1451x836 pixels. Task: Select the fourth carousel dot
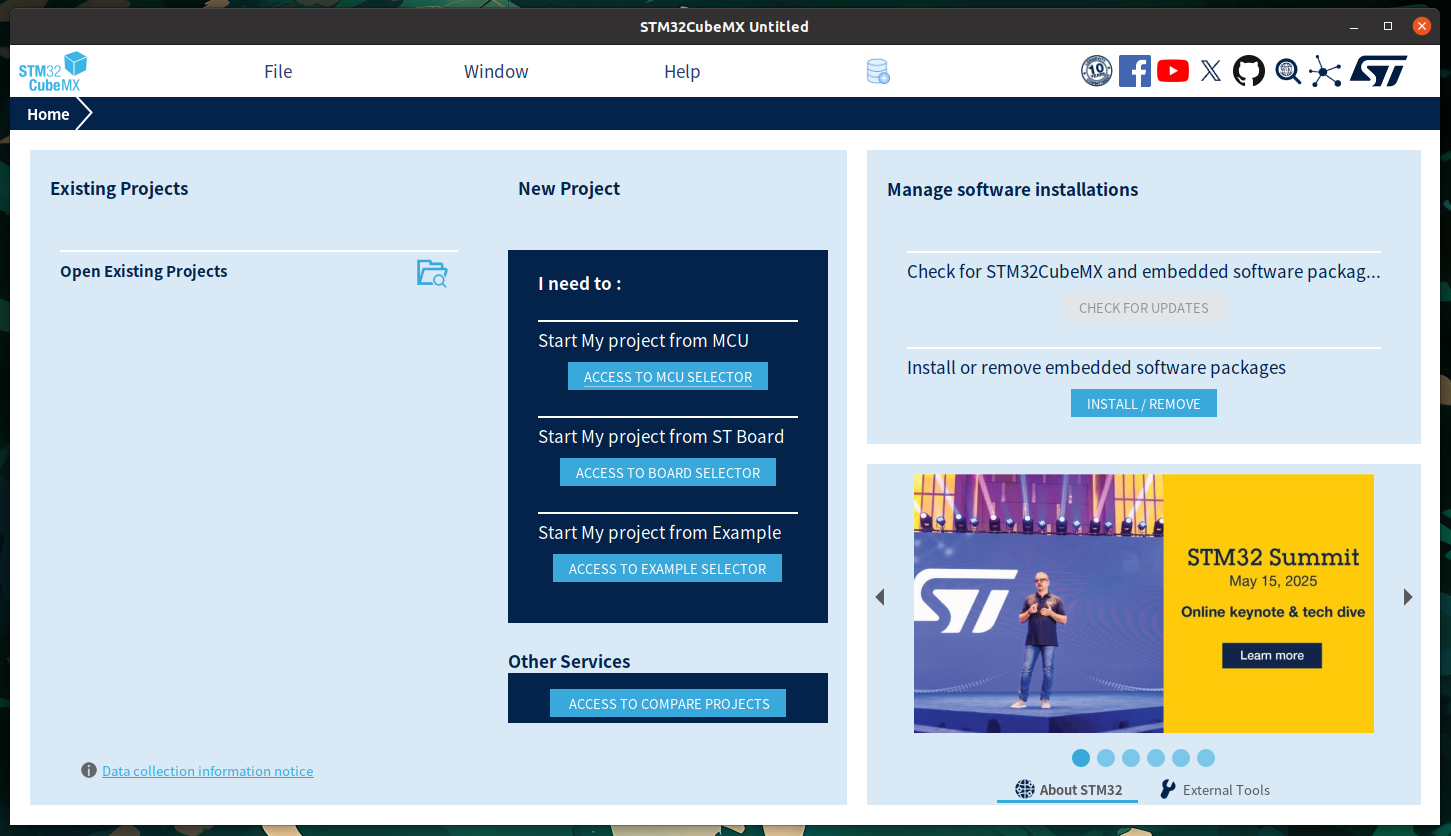[x=1156, y=757]
